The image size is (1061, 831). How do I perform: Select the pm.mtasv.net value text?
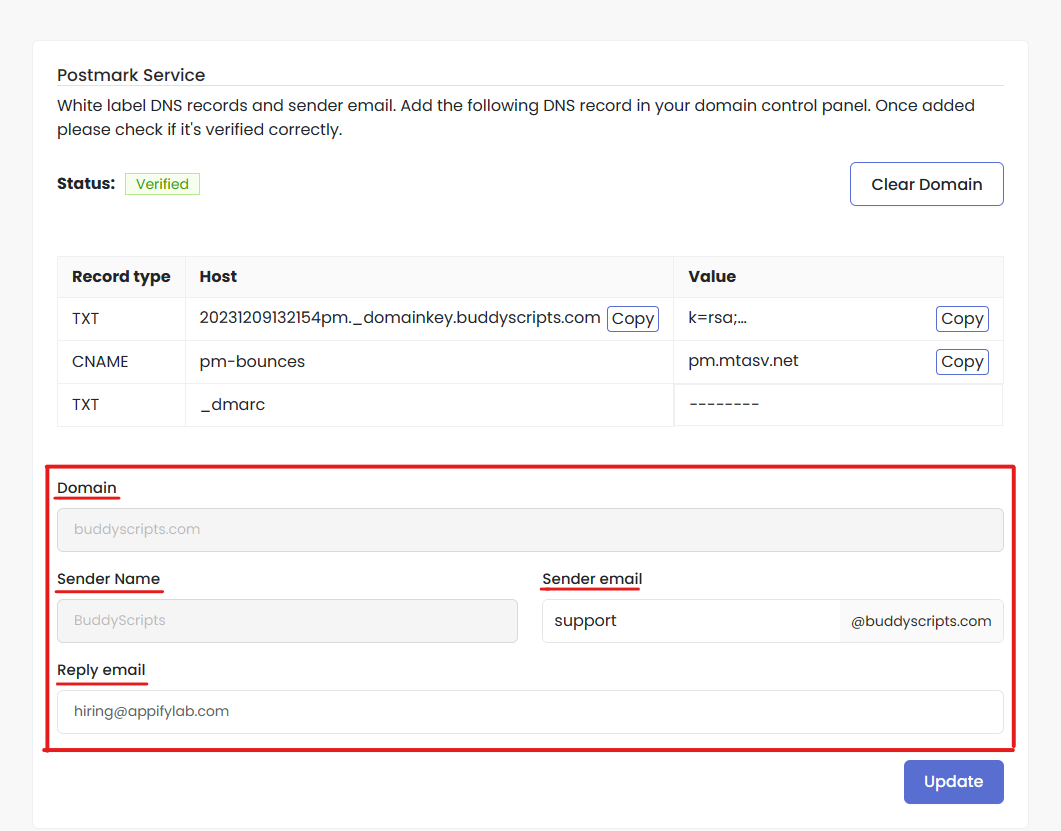(x=743, y=361)
